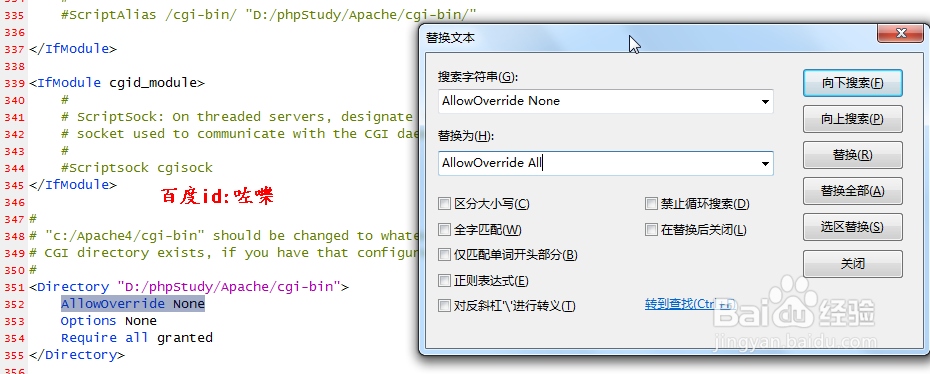This screenshot has width=930, height=374.
Task: Open the 转到查找 link
Action: click(690, 304)
